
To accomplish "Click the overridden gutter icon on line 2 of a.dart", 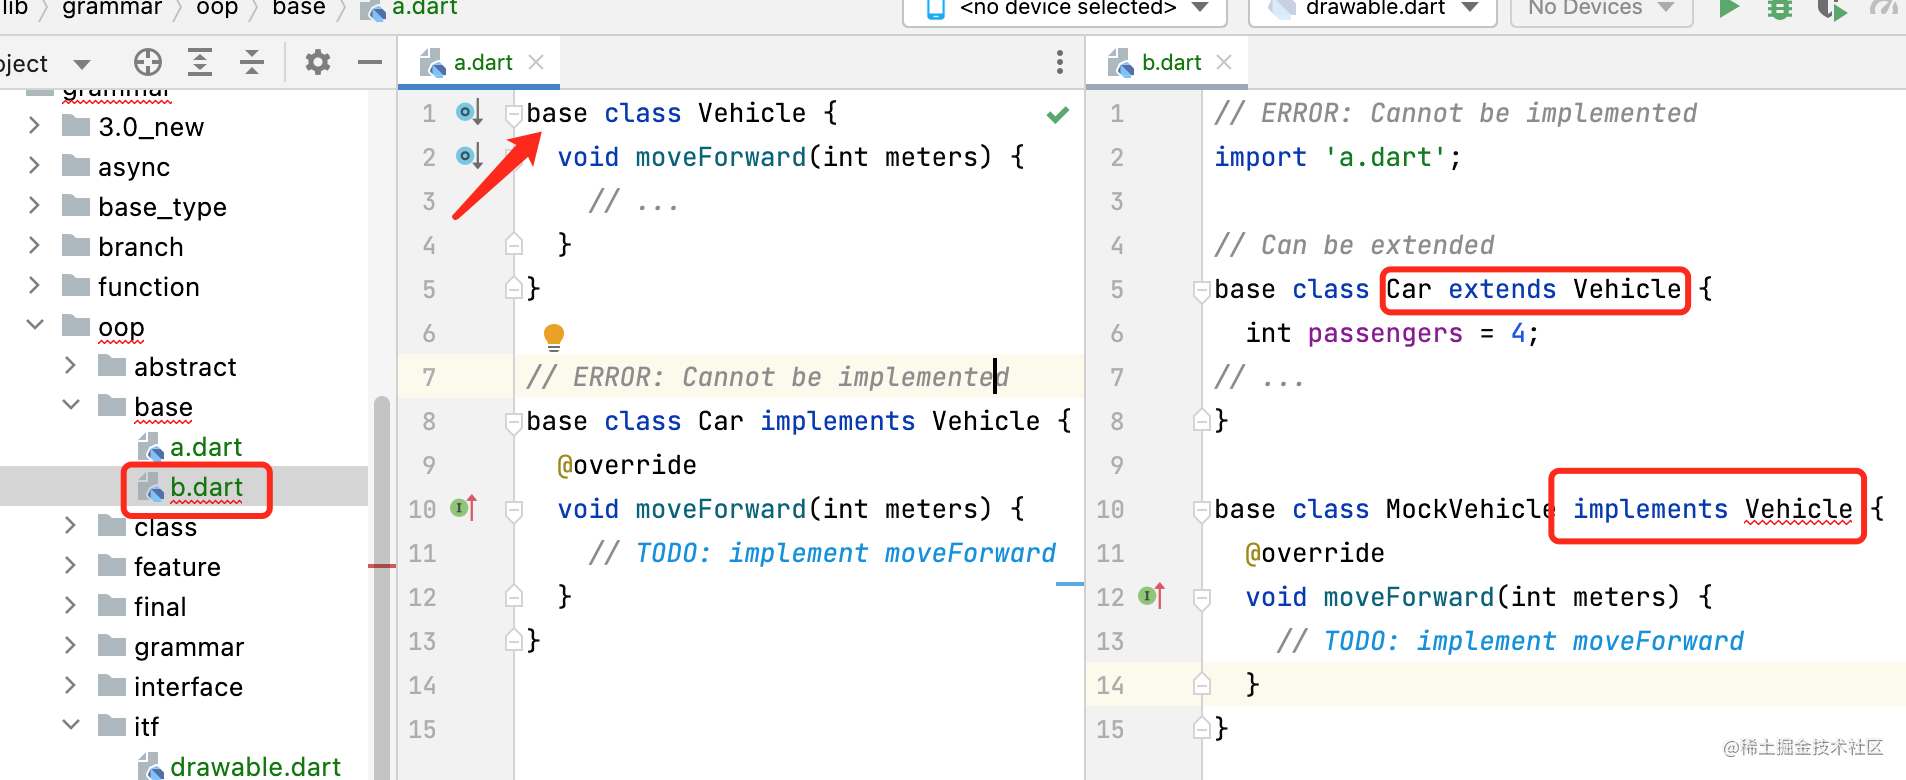I will pos(469,156).
